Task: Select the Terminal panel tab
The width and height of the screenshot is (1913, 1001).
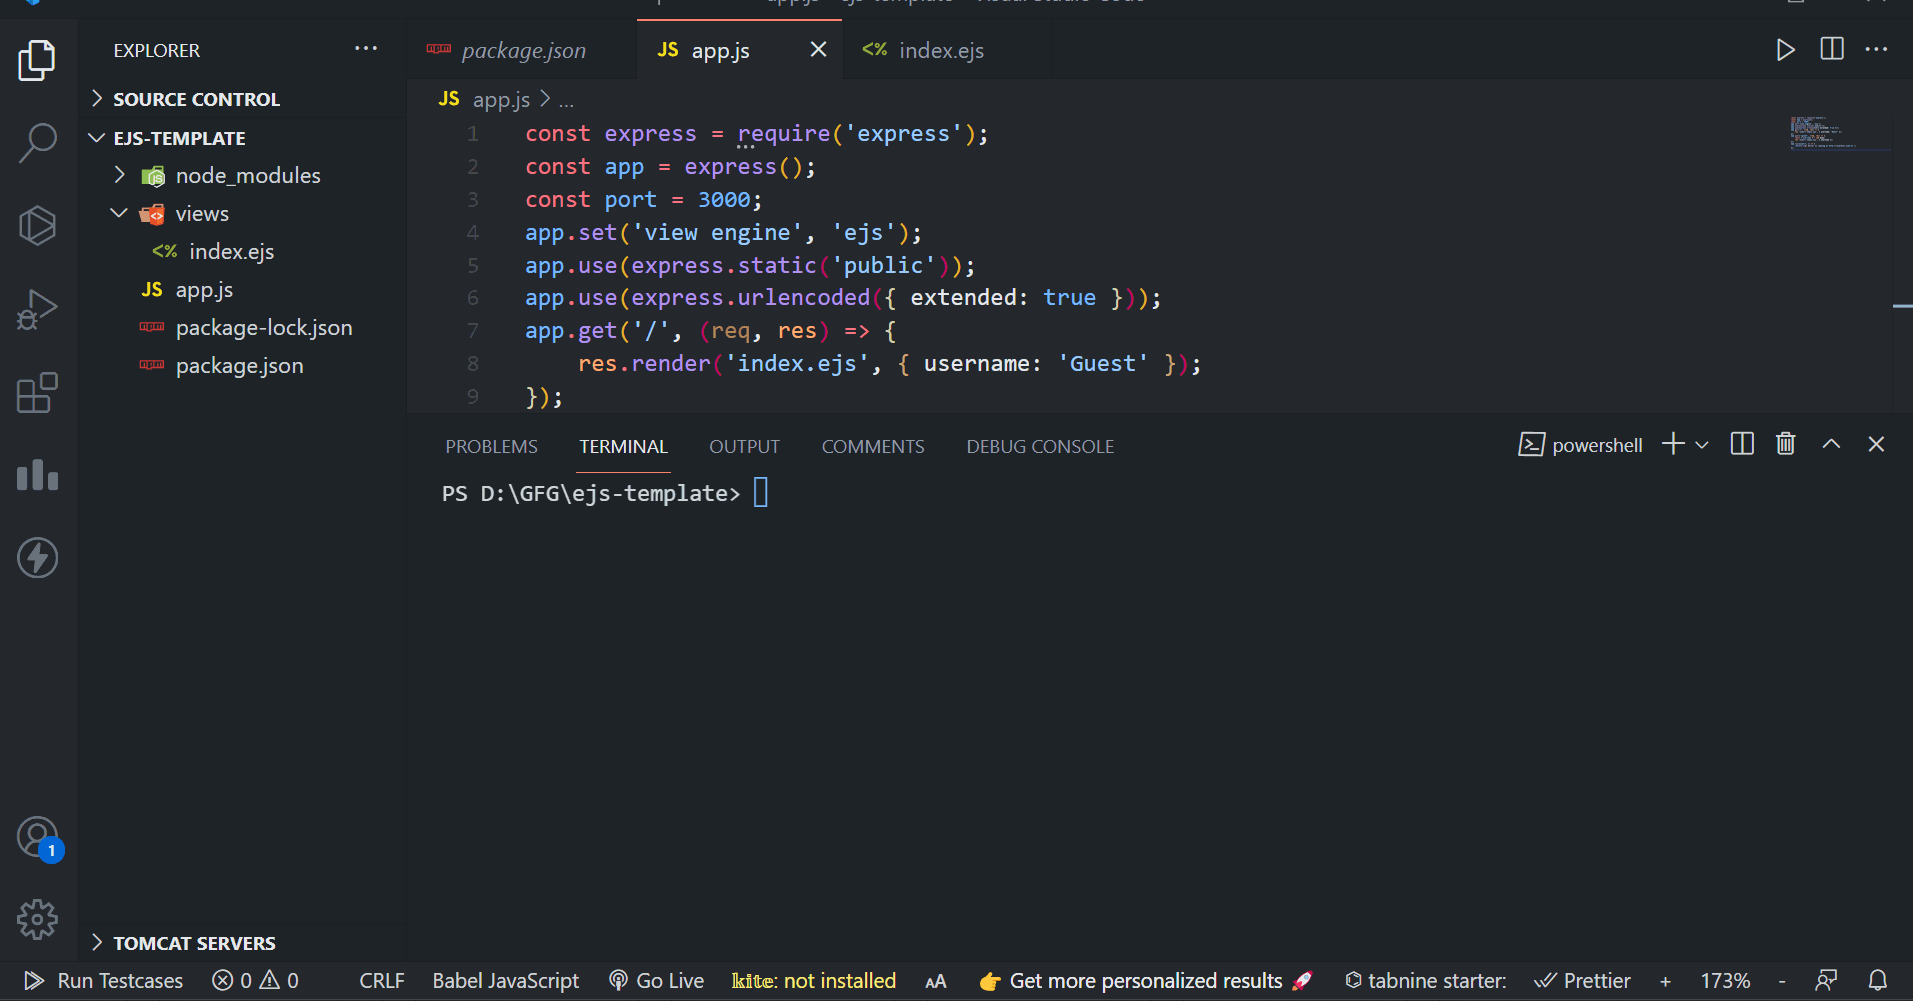Action: (623, 447)
